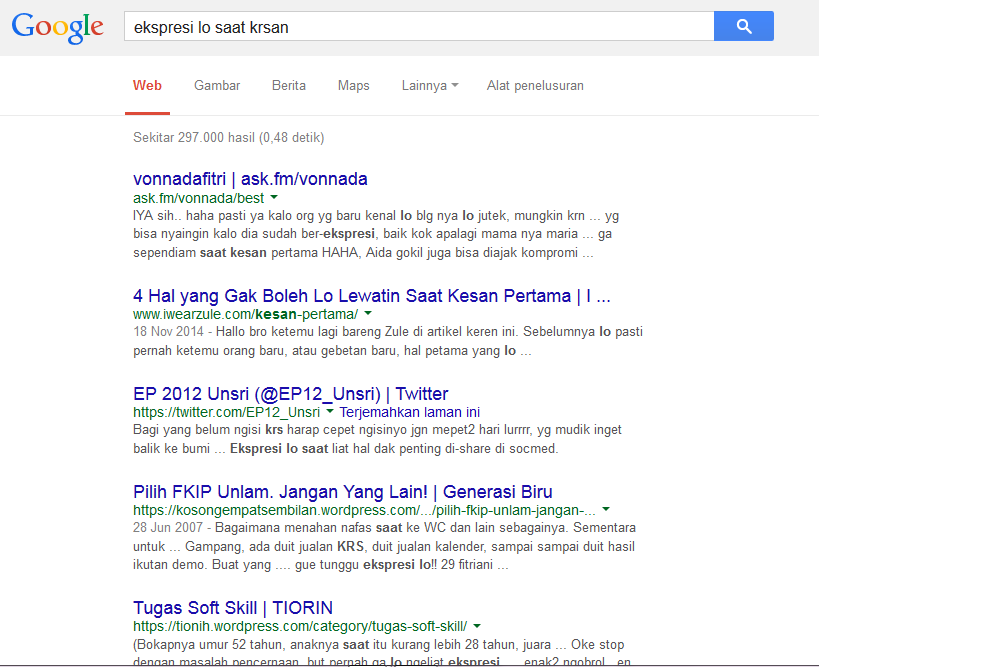Select the Web tab
Screen dimensions: 1005x667
click(x=147, y=86)
